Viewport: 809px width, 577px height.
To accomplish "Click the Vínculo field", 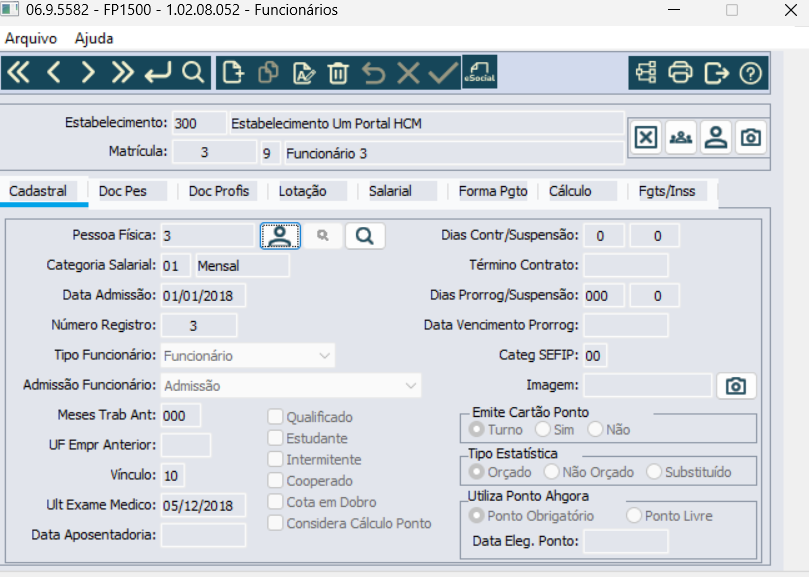I will tap(173, 475).
